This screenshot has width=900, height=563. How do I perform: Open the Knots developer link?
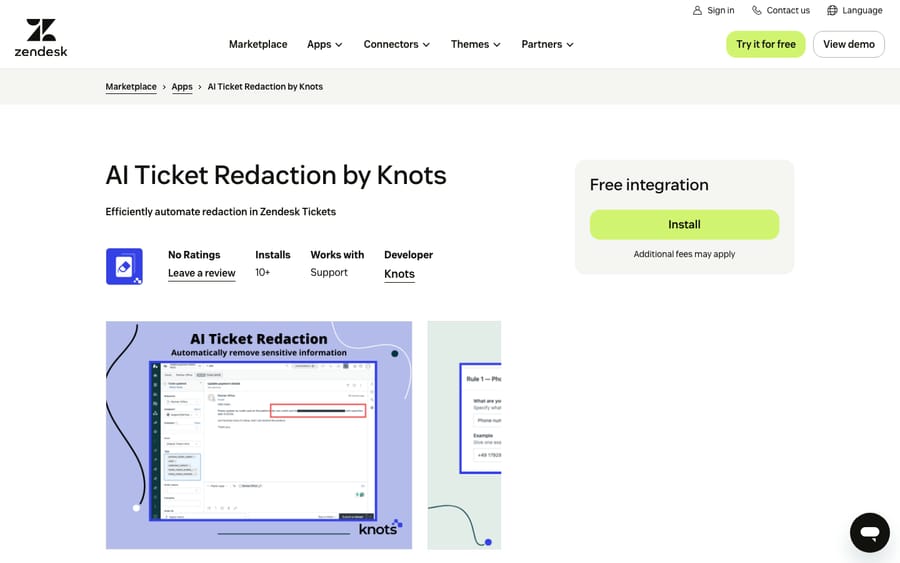[399, 274]
